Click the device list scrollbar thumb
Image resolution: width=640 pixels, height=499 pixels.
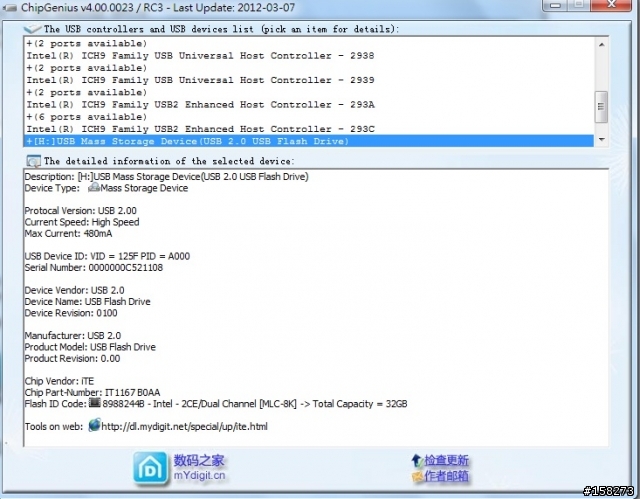tap(601, 106)
